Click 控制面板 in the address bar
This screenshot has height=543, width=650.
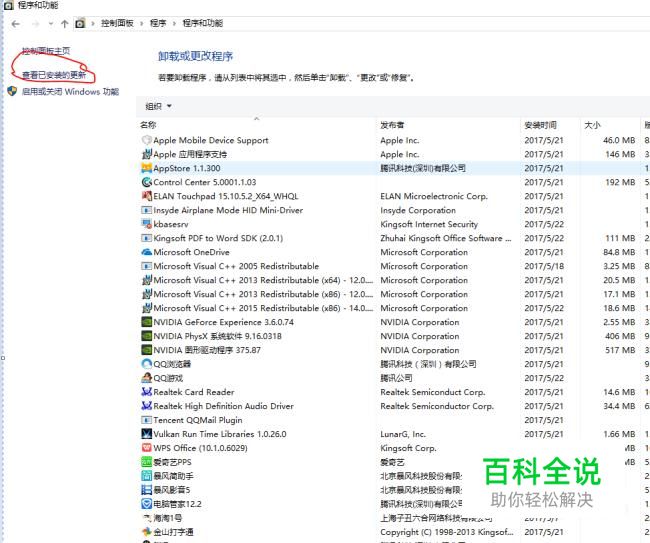[x=117, y=23]
